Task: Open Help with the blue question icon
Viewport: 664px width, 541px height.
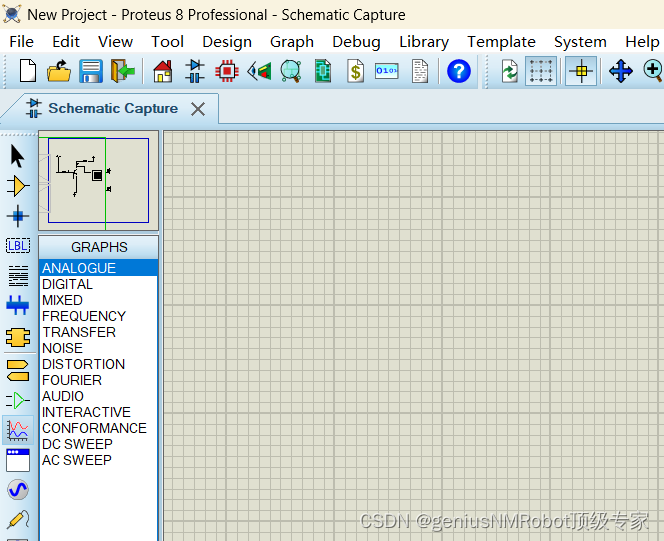Action: pos(459,71)
